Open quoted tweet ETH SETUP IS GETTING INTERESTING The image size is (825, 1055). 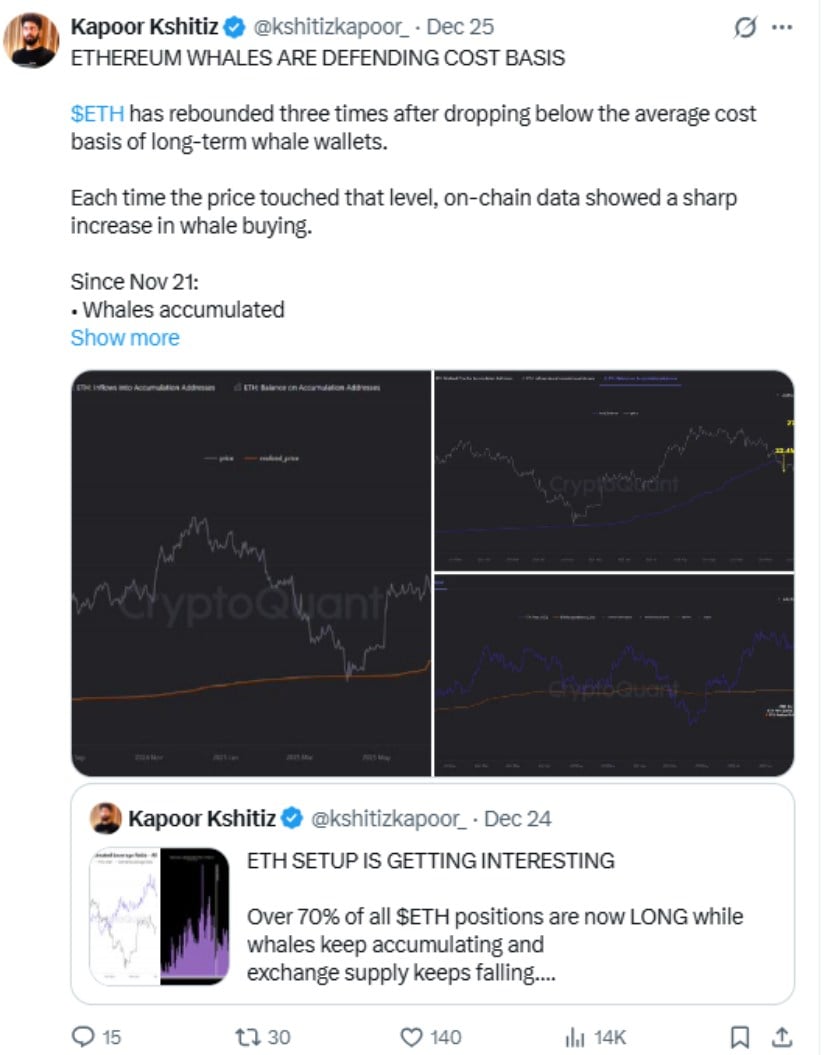pyautogui.click(x=430, y=861)
